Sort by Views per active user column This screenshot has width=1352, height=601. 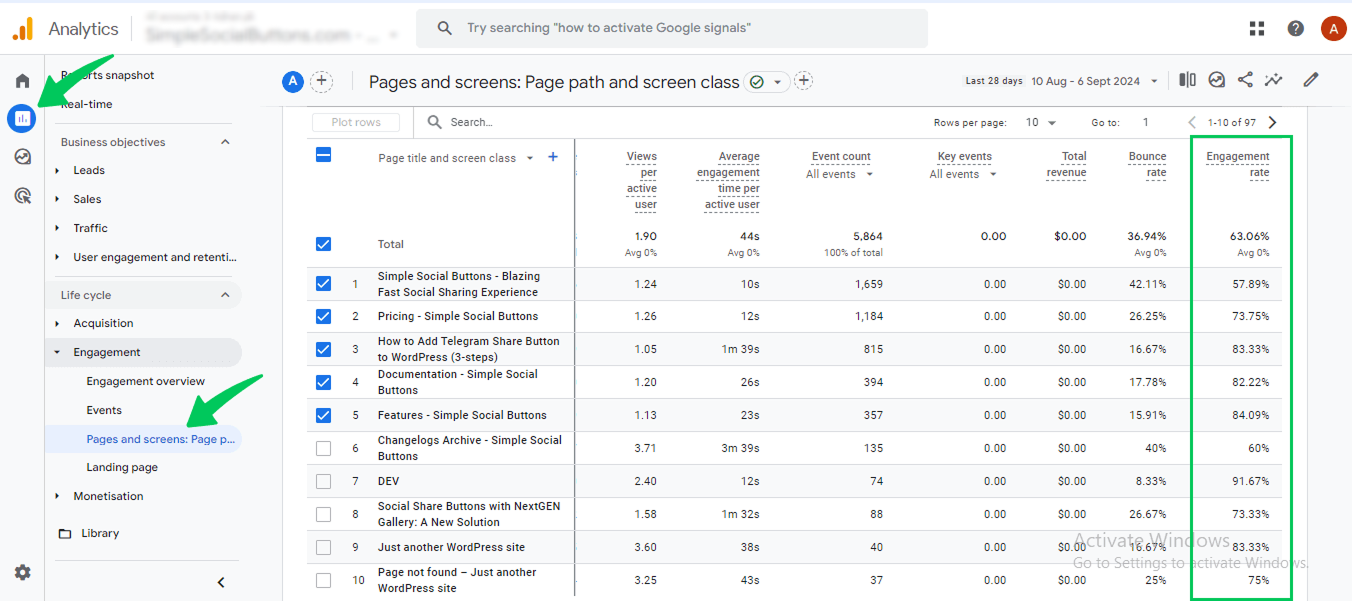click(642, 180)
